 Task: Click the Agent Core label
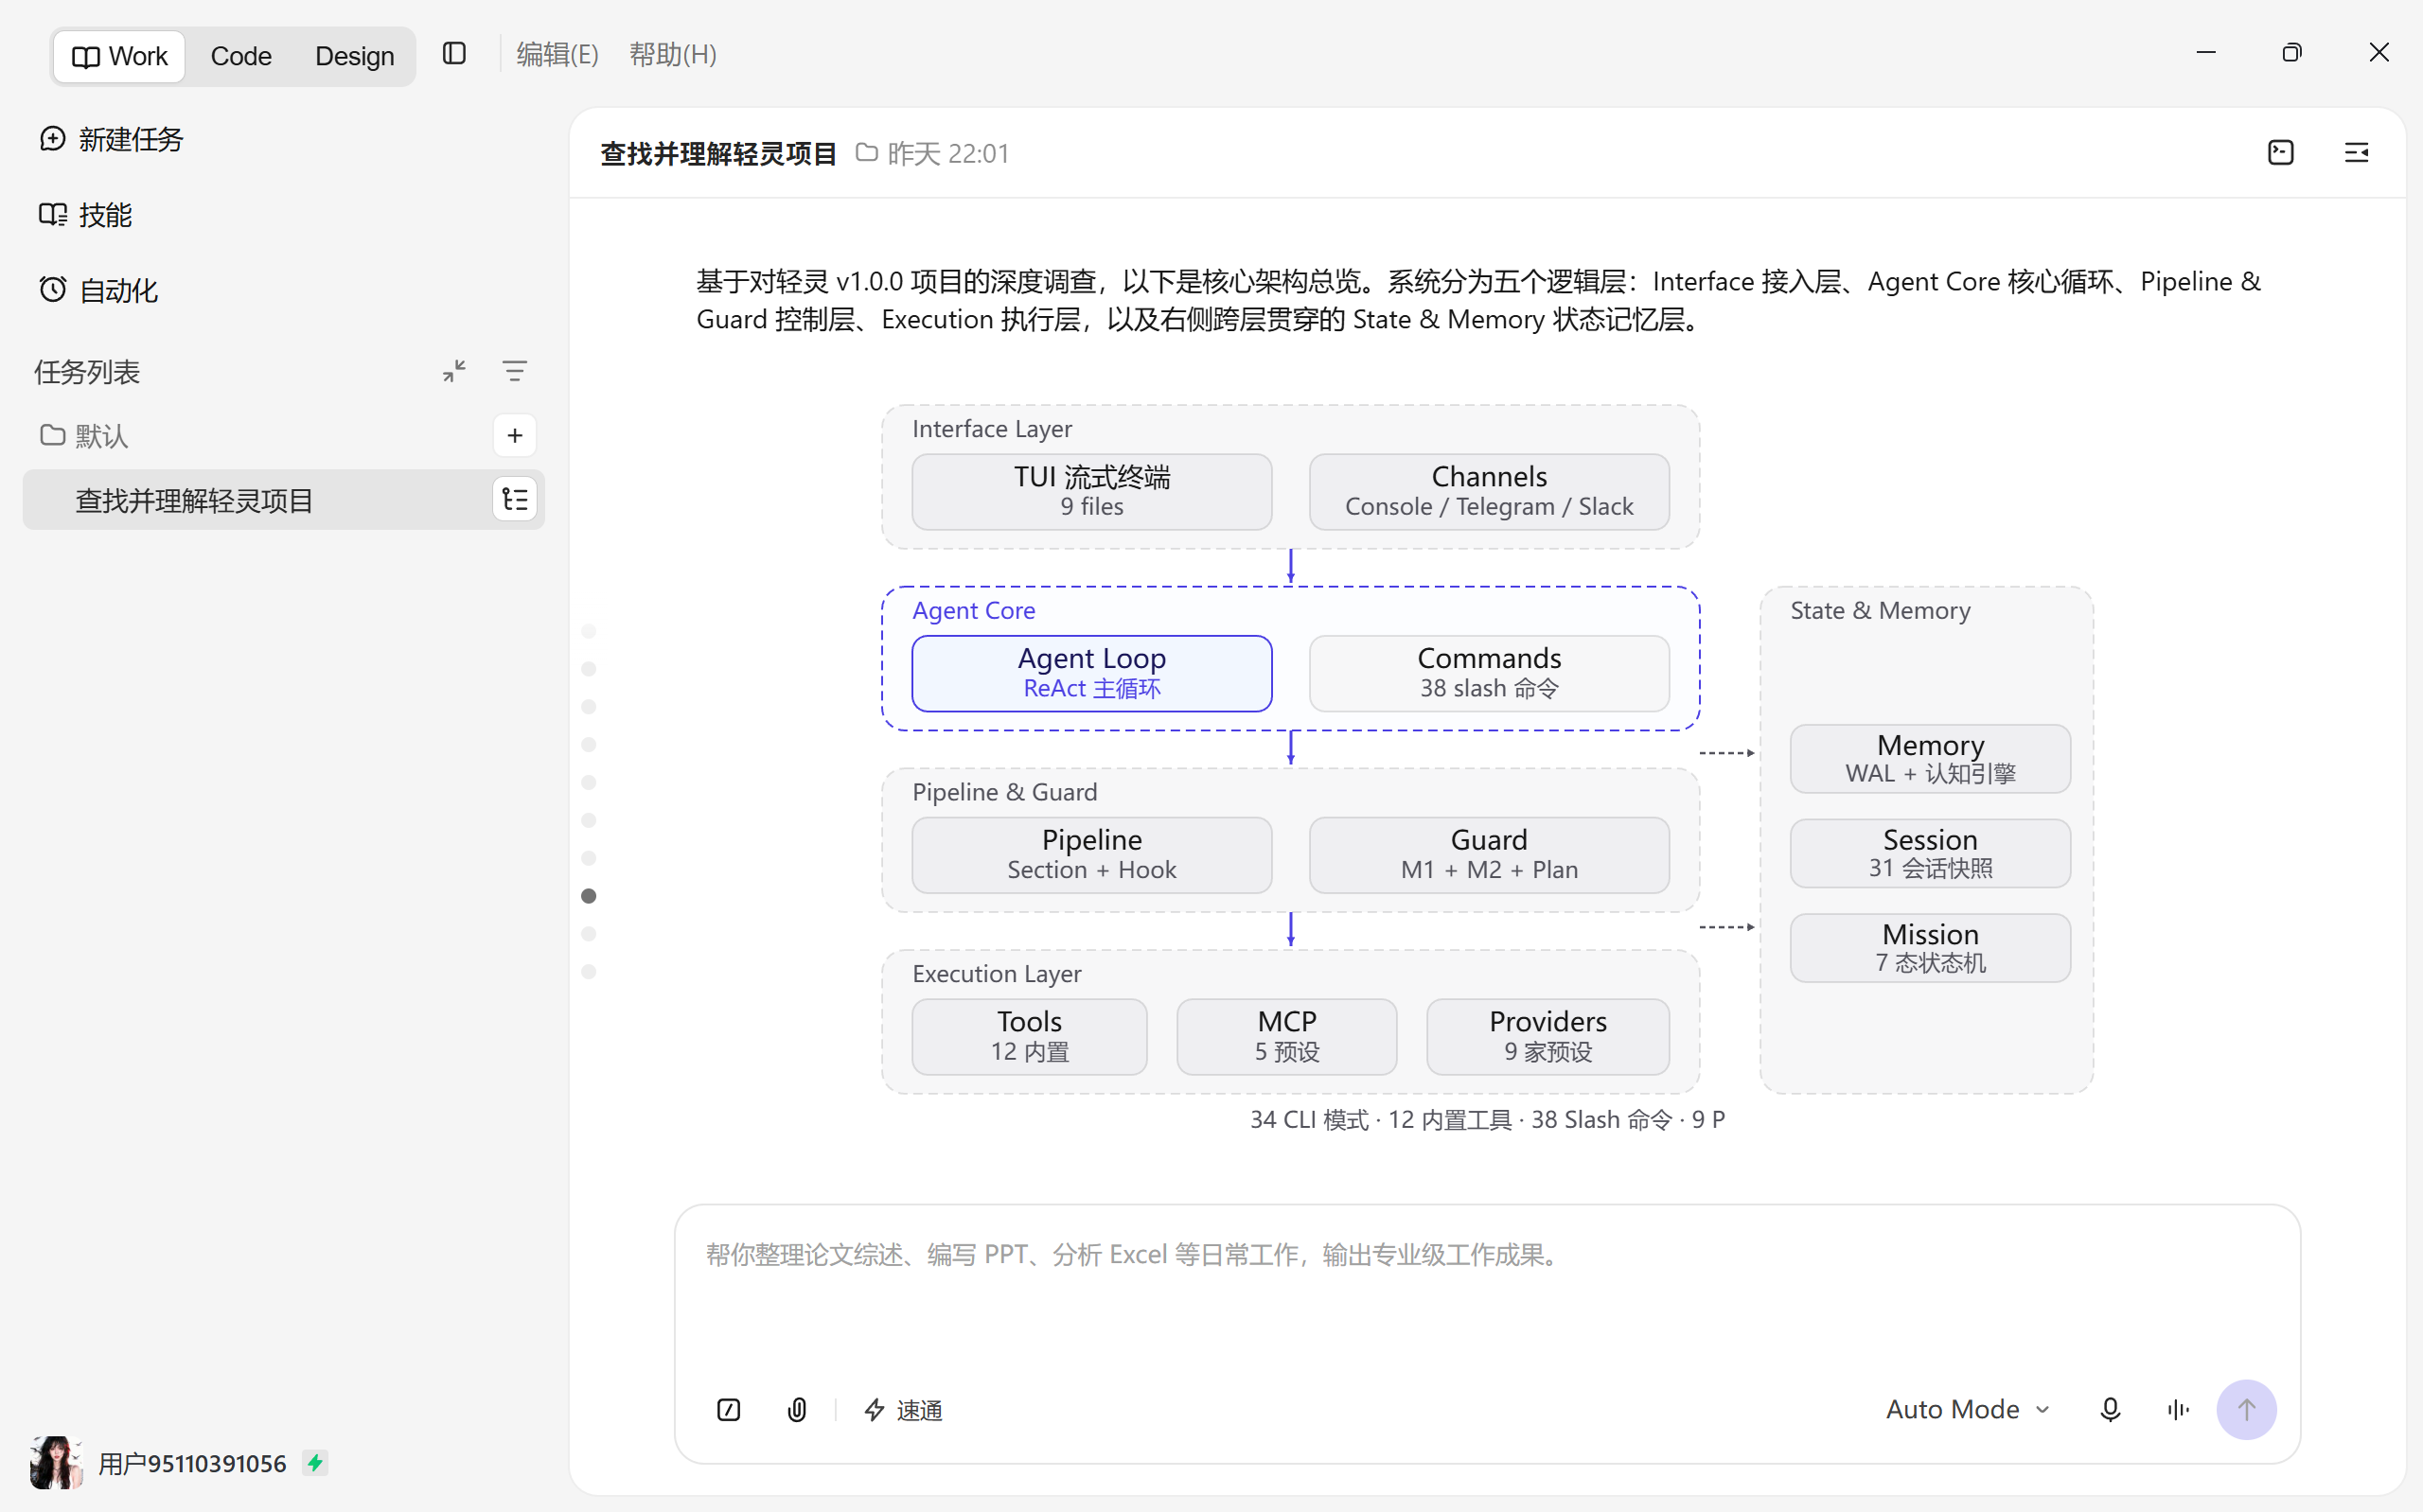(973, 610)
